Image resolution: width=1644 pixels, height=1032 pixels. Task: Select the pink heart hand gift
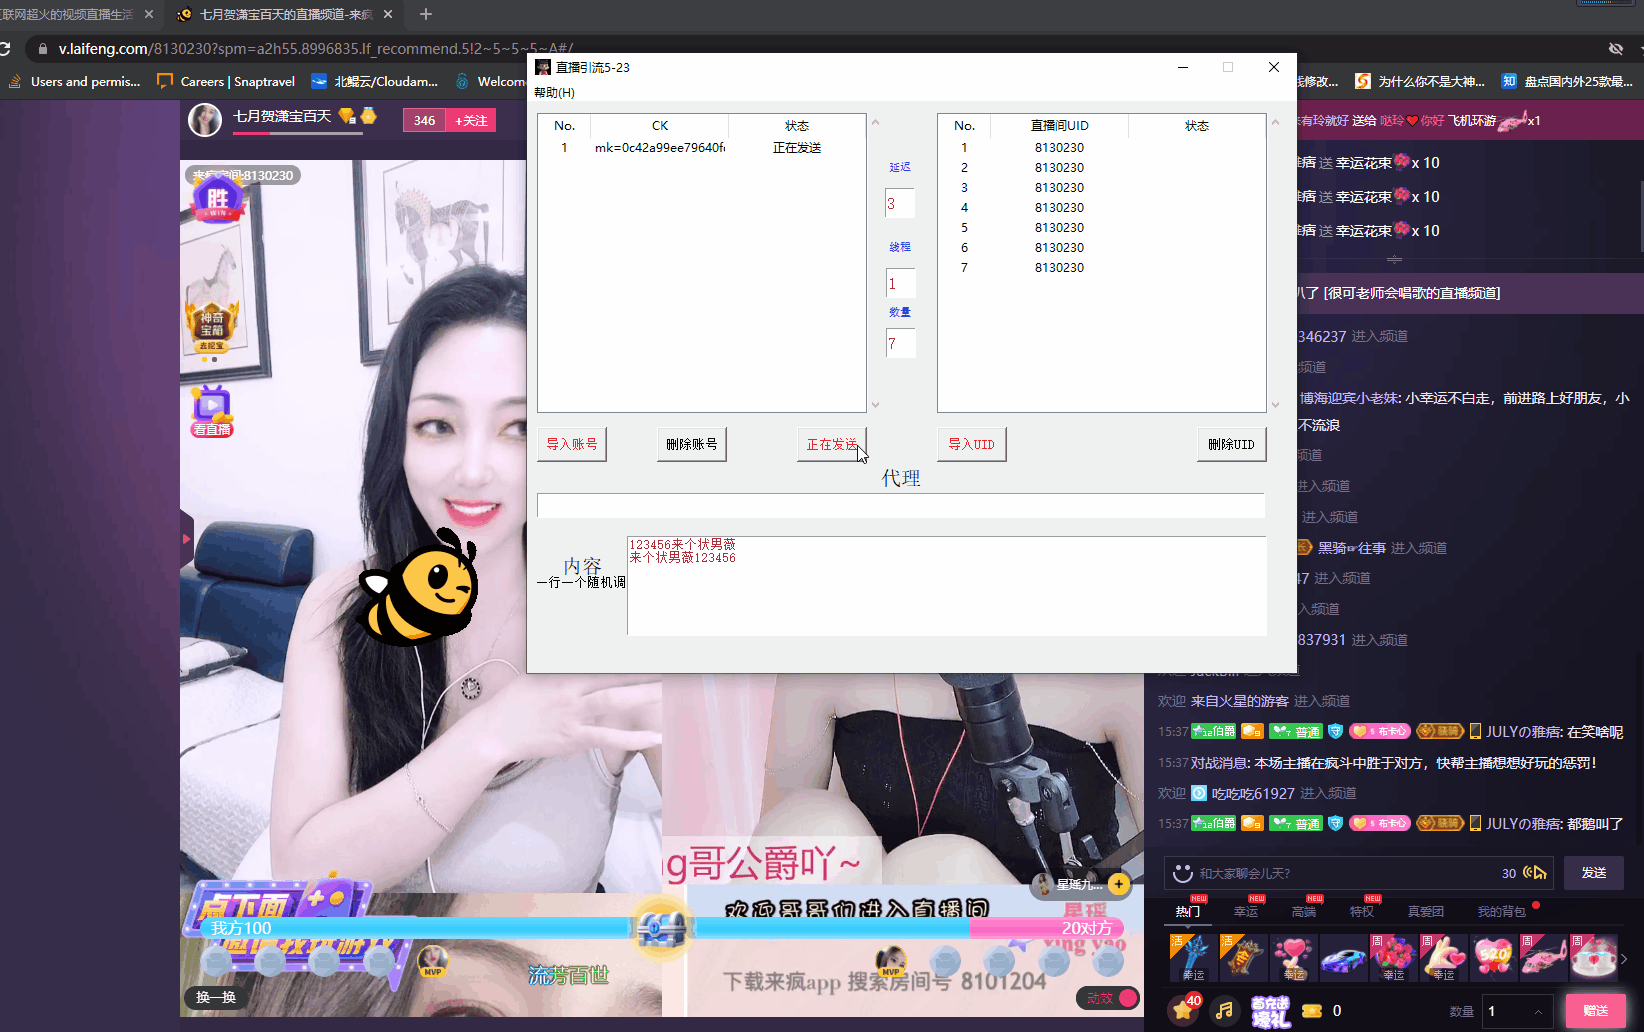pyautogui.click(x=1294, y=958)
